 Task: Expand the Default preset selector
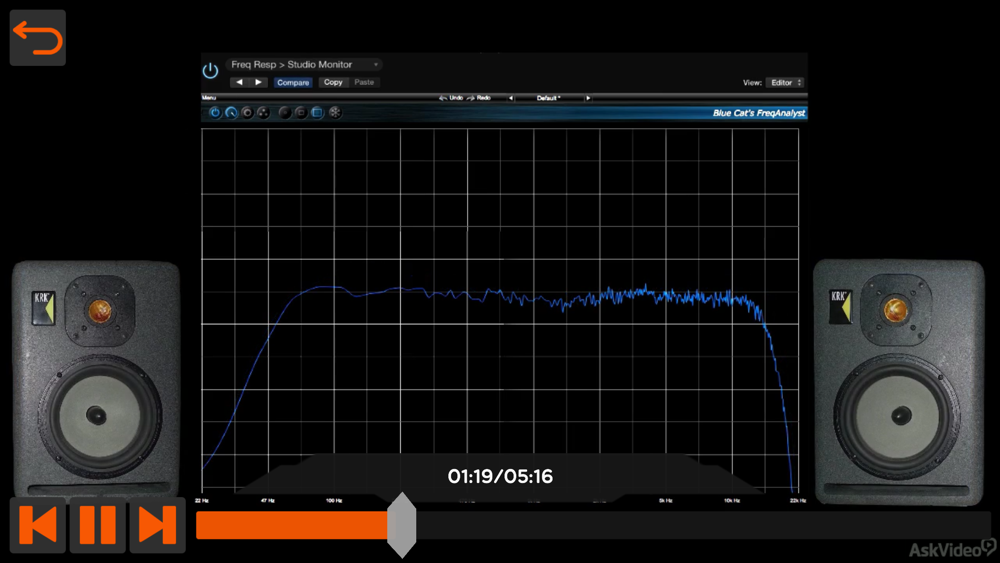point(549,98)
